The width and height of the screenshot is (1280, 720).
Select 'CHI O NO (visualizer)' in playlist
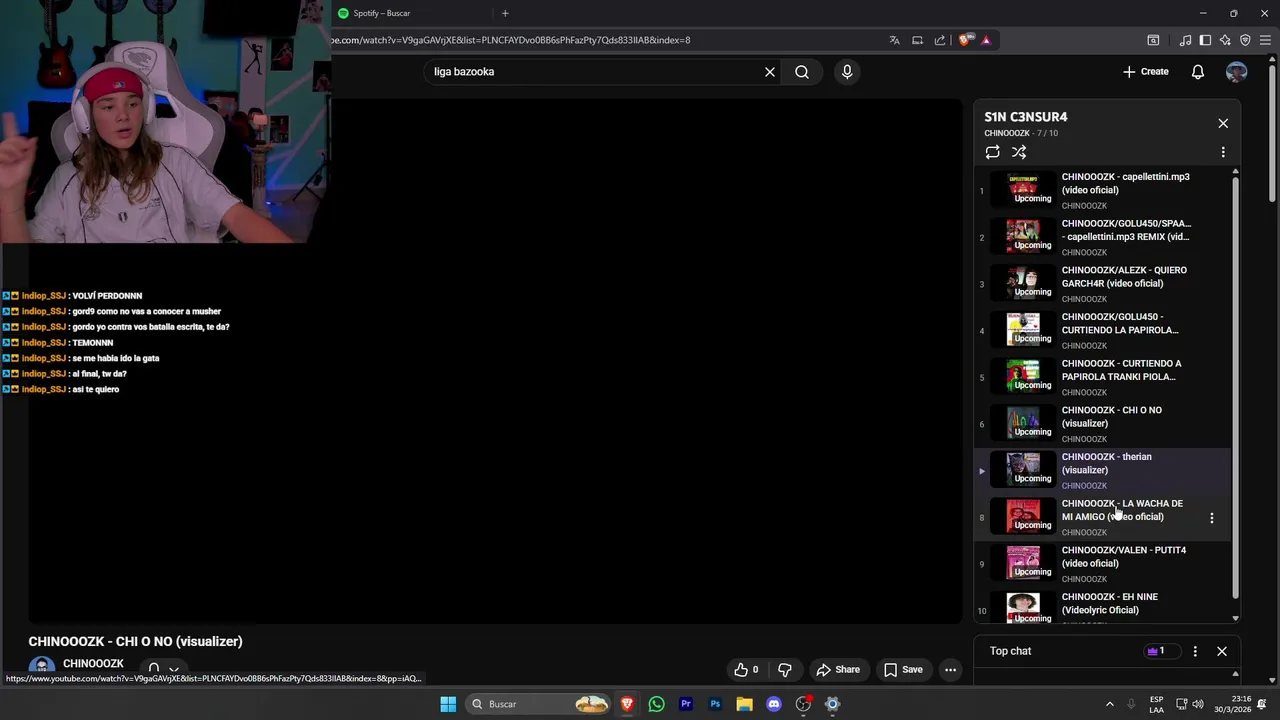tap(1103, 424)
